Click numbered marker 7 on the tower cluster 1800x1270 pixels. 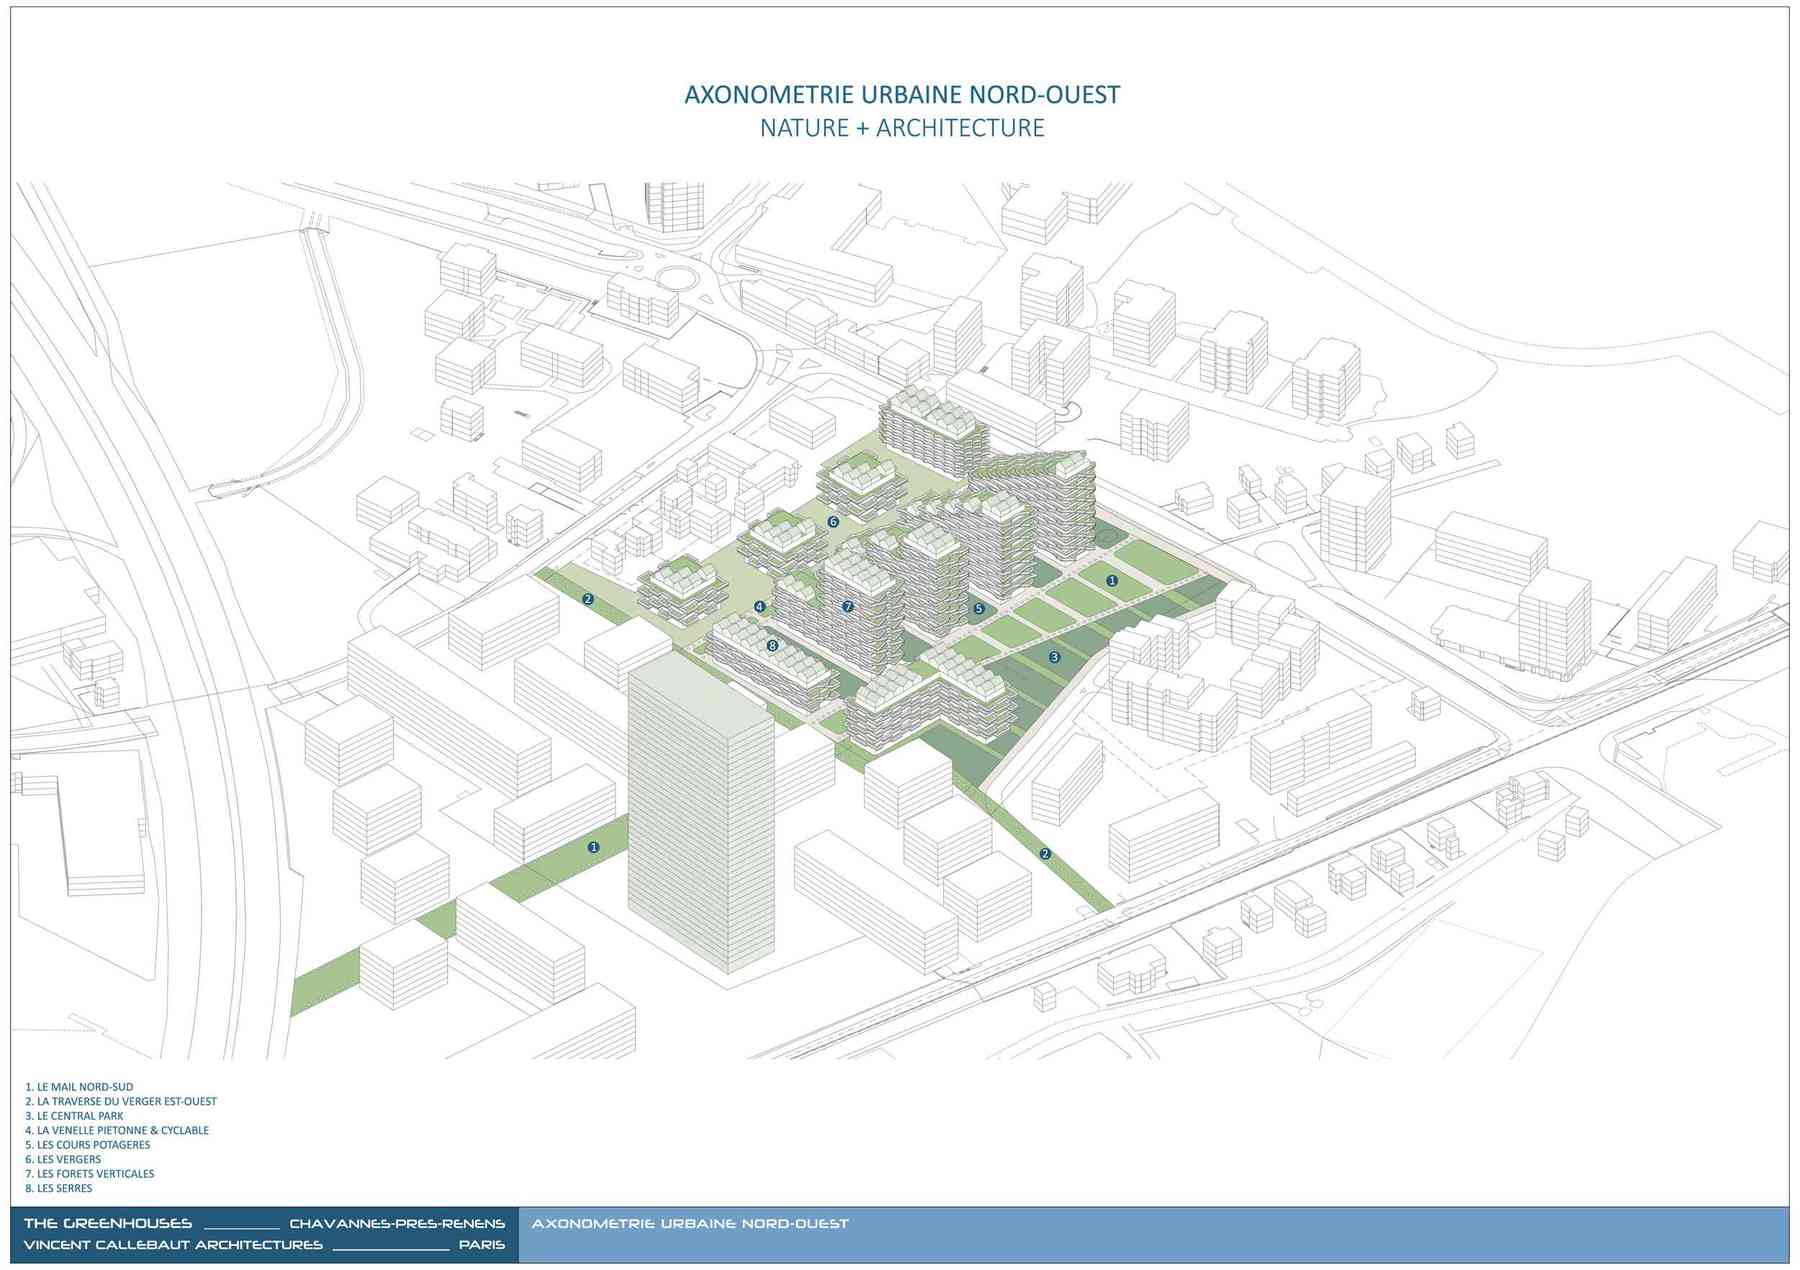(x=848, y=607)
